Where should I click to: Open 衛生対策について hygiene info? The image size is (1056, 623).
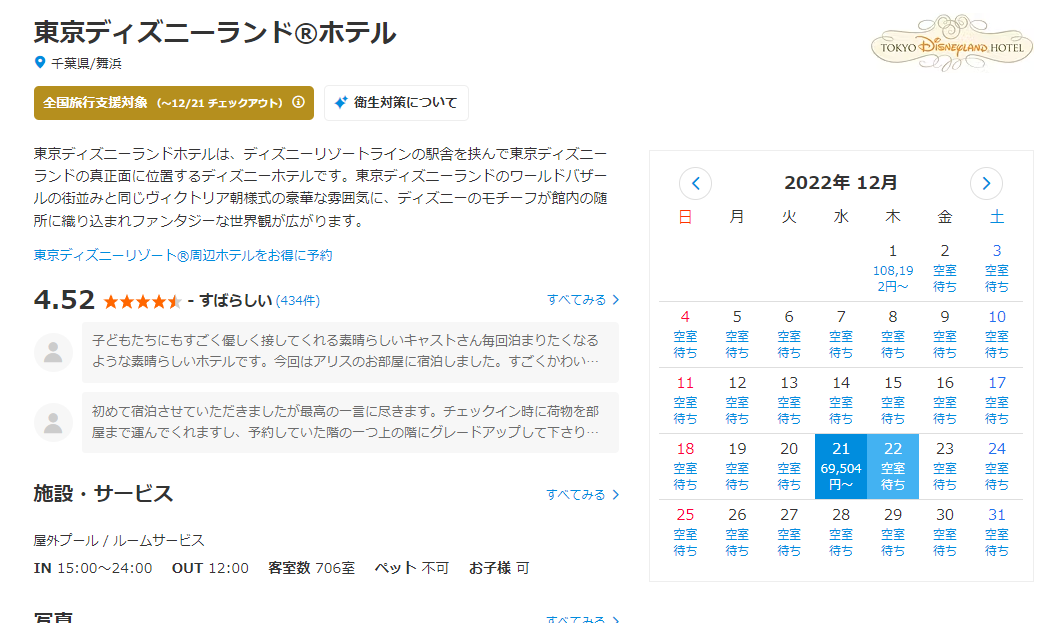pyautogui.click(x=396, y=103)
